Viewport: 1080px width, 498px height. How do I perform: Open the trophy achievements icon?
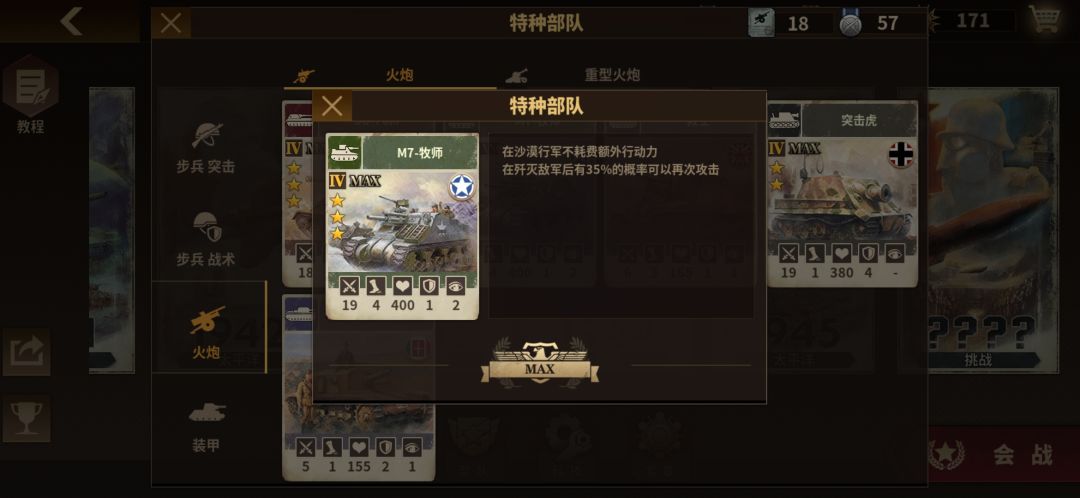26,418
